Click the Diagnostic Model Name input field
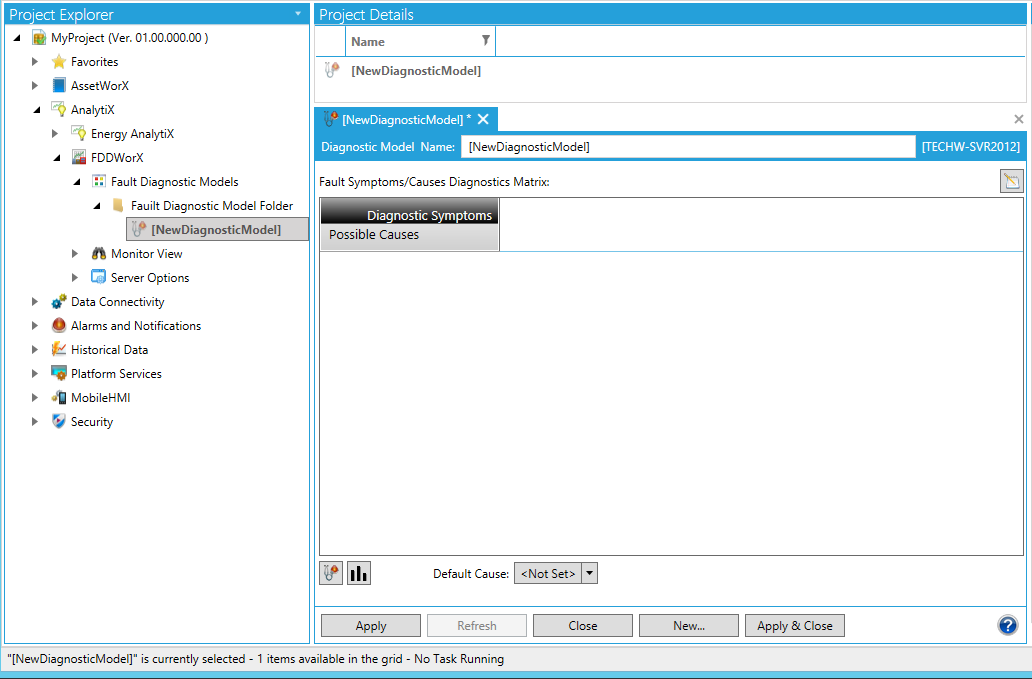 point(688,147)
